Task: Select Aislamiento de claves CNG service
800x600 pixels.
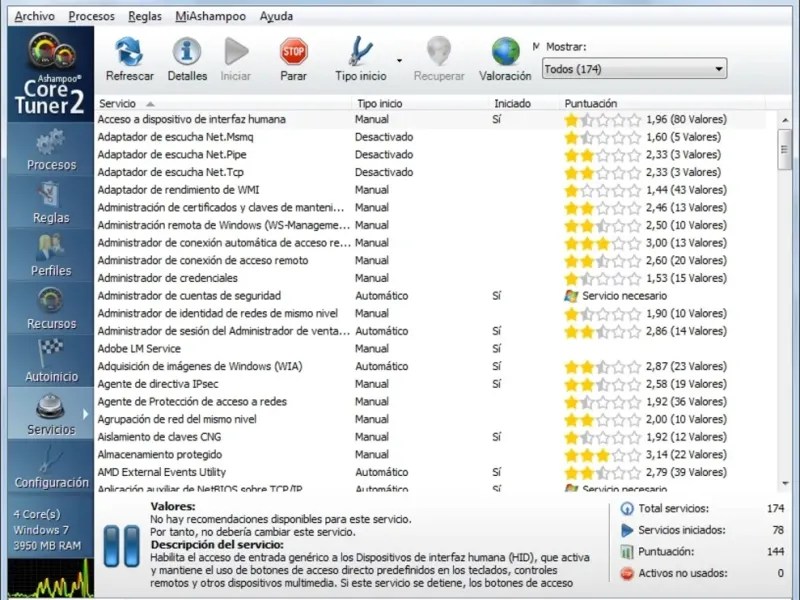Action: point(431,437)
